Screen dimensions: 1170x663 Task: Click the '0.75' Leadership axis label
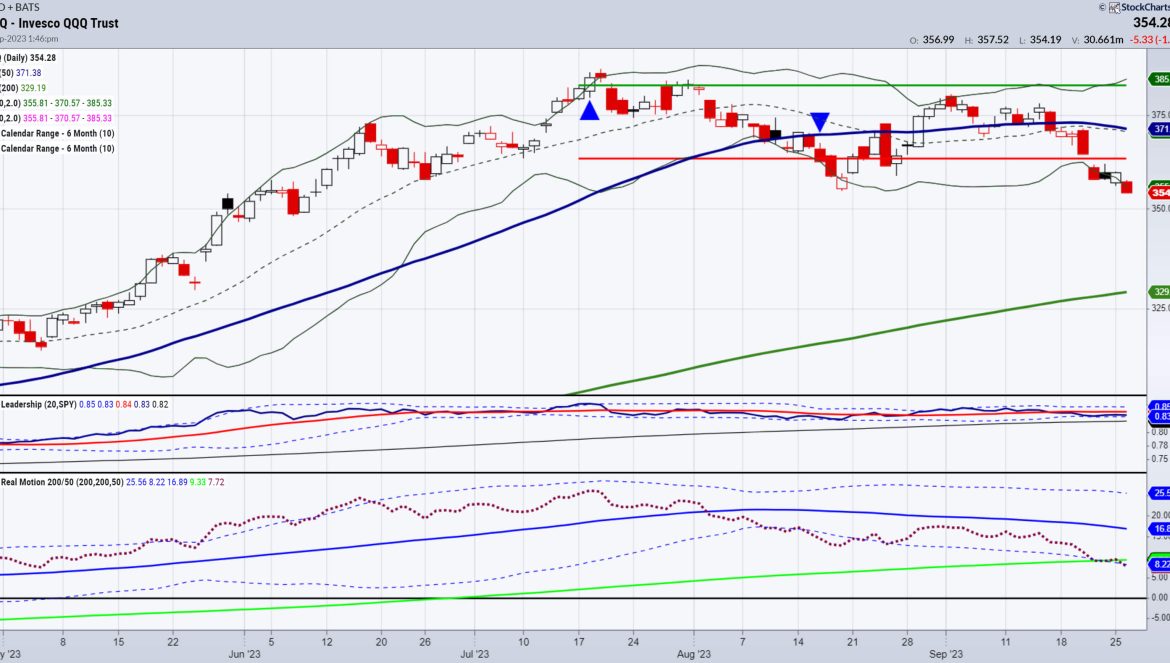[x=1160, y=459]
